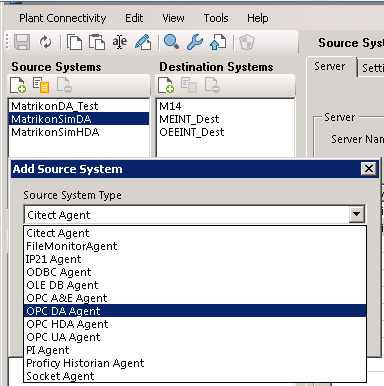Click the Copy icon in the toolbar
This screenshot has width=384, height=386.
click(74, 42)
